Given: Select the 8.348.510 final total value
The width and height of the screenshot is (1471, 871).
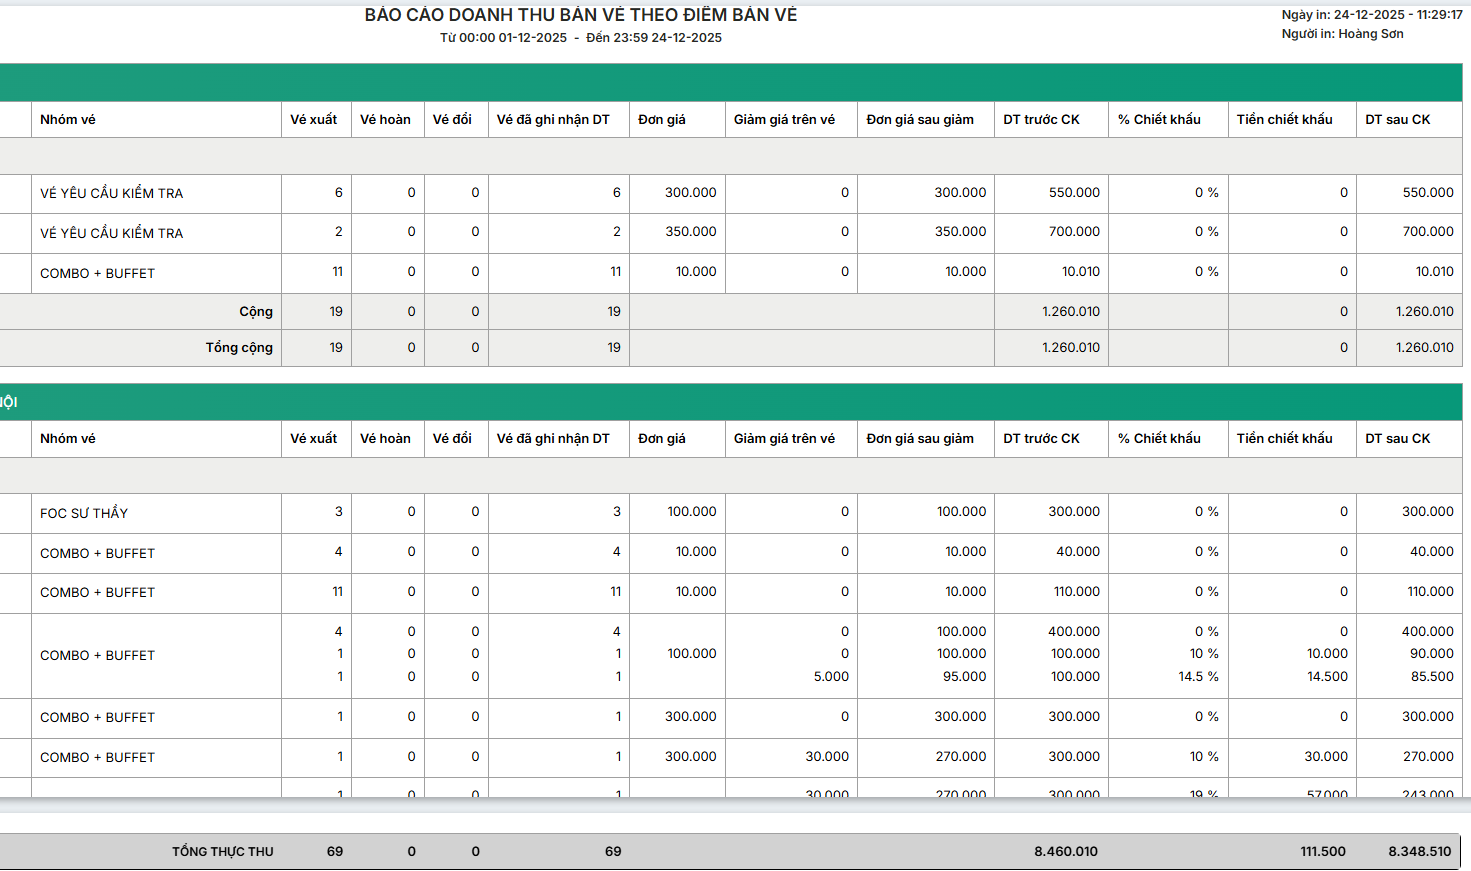Looking at the screenshot, I should [x=1419, y=852].
